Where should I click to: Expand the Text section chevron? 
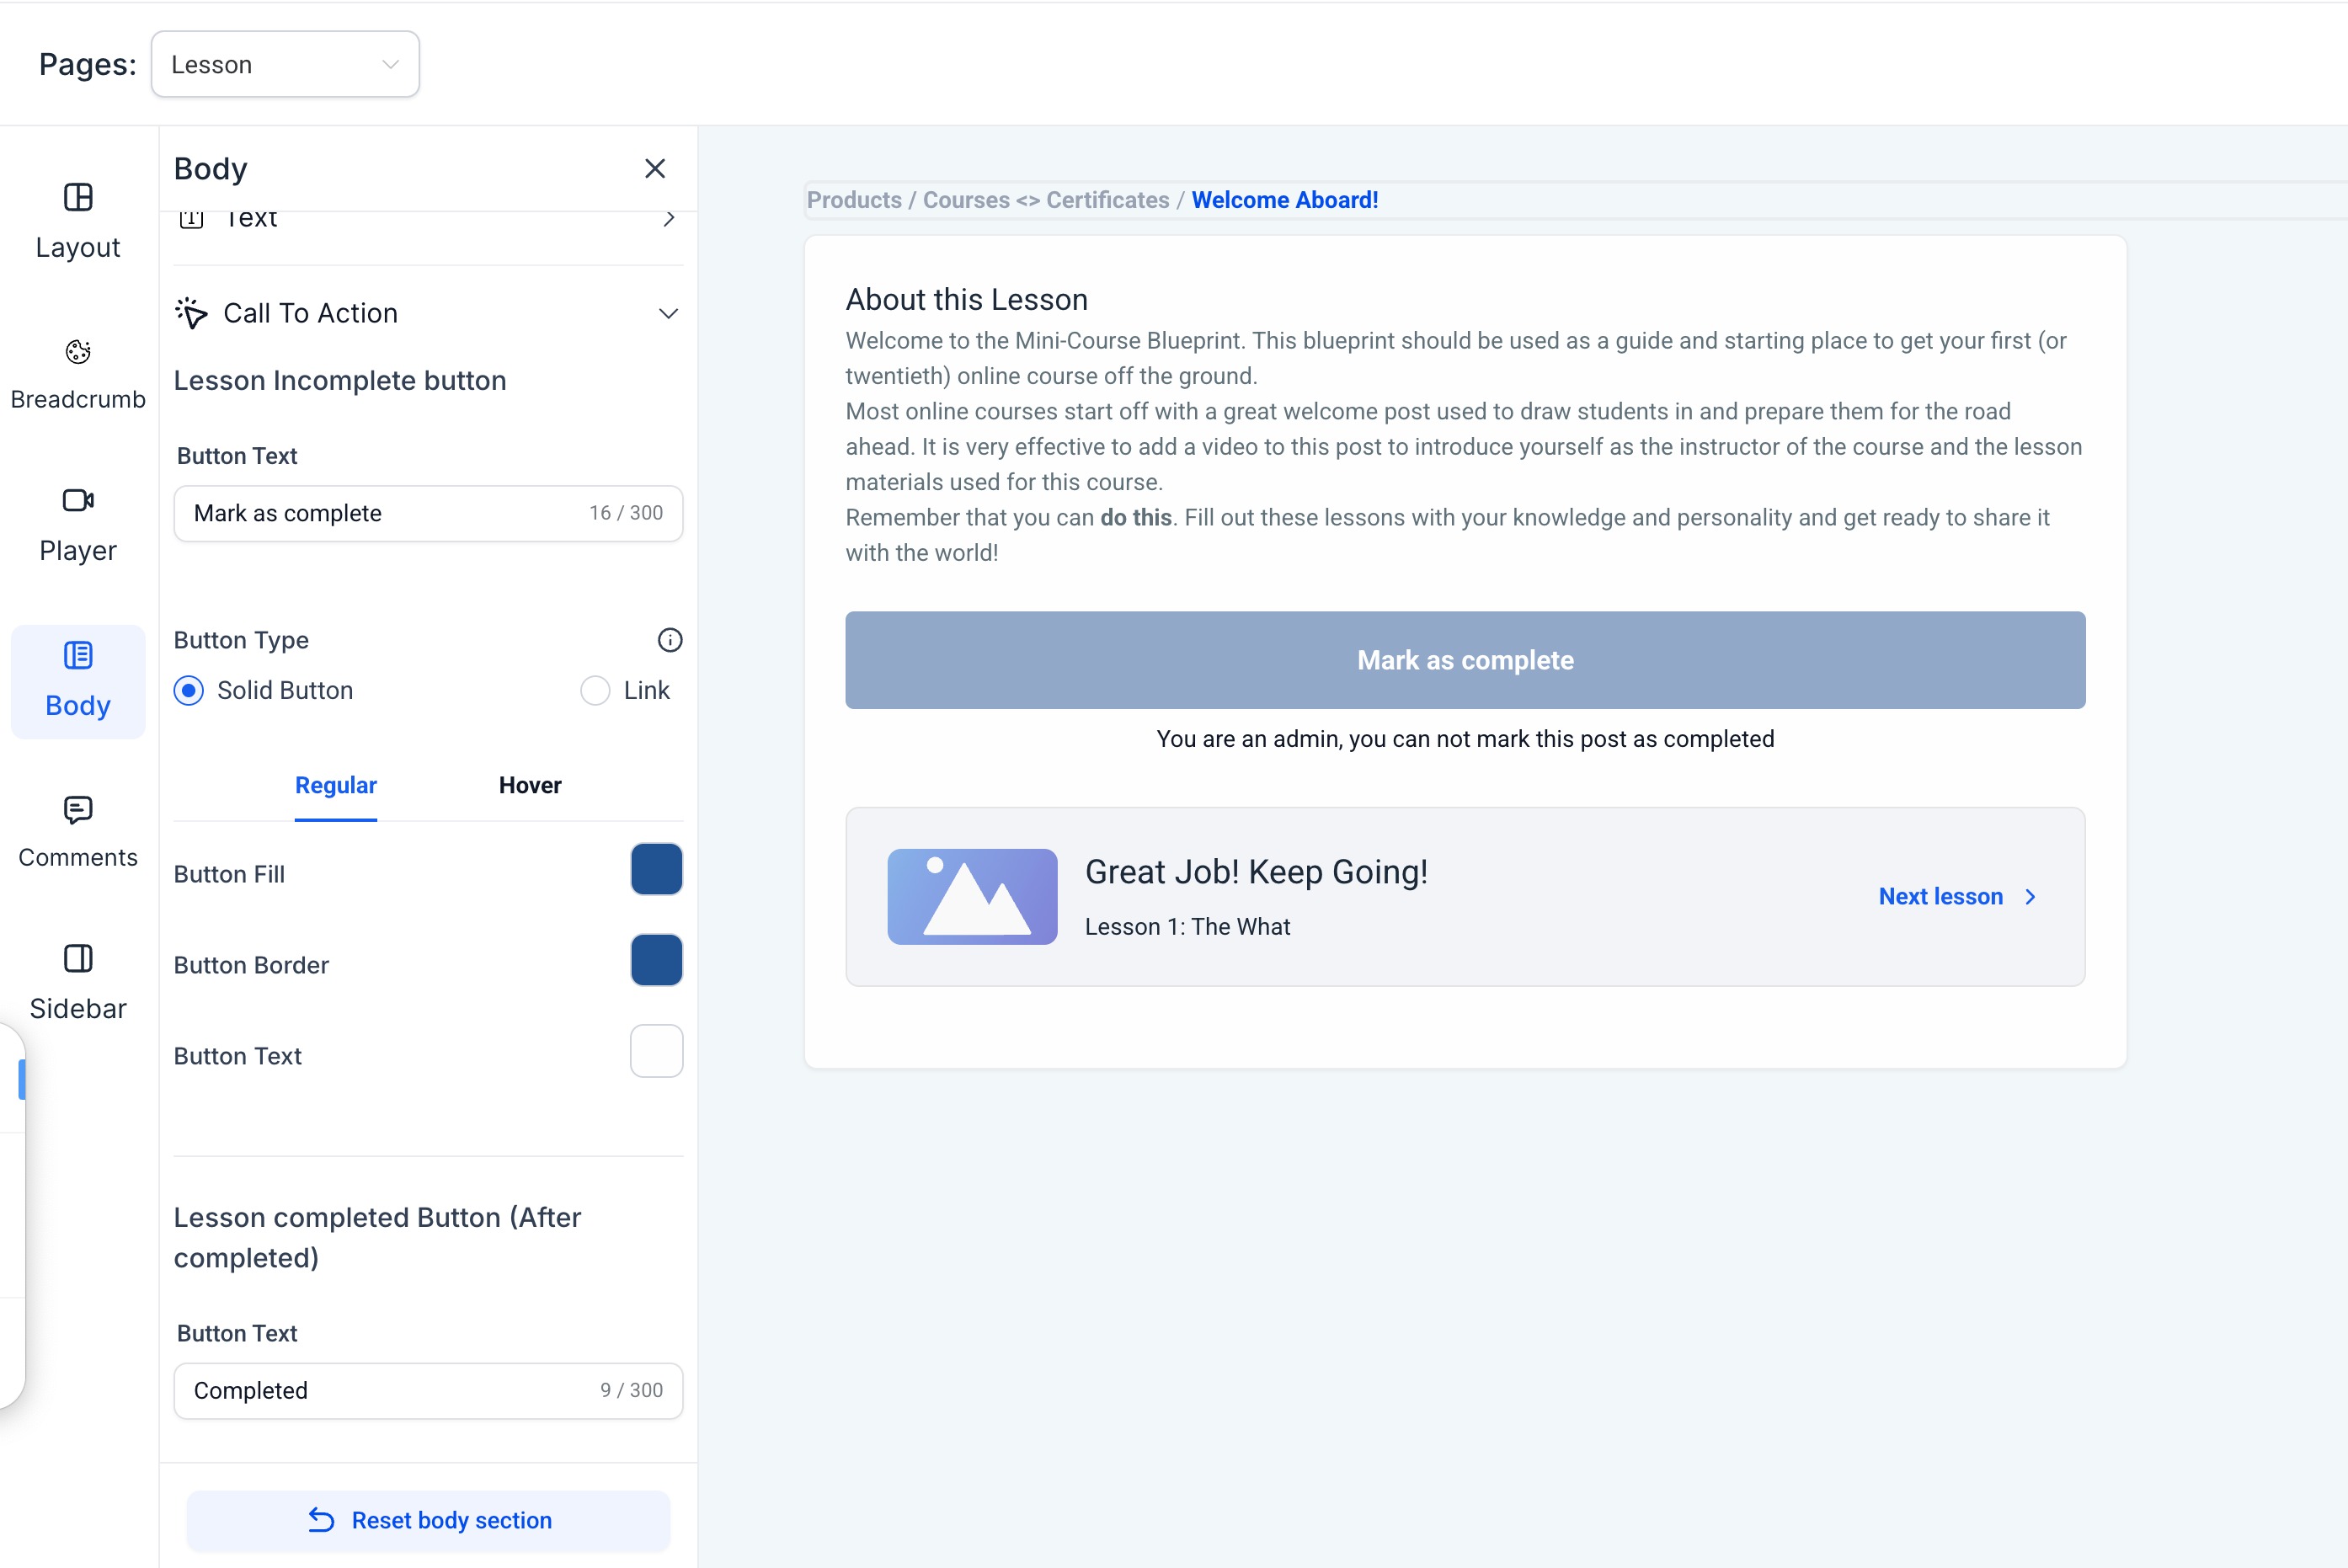(668, 219)
